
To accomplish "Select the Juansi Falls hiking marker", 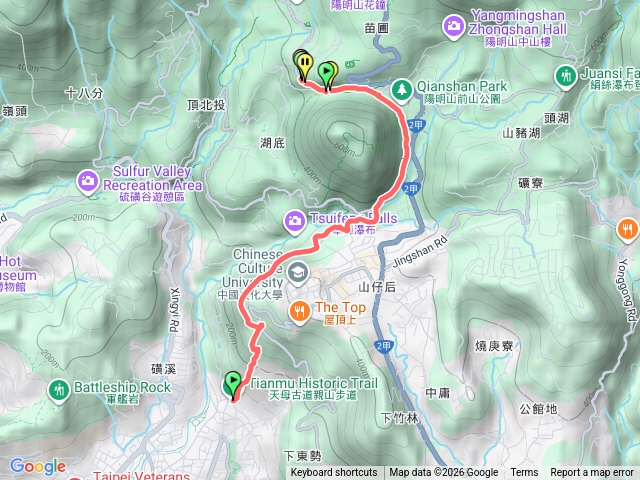I will pos(566,77).
